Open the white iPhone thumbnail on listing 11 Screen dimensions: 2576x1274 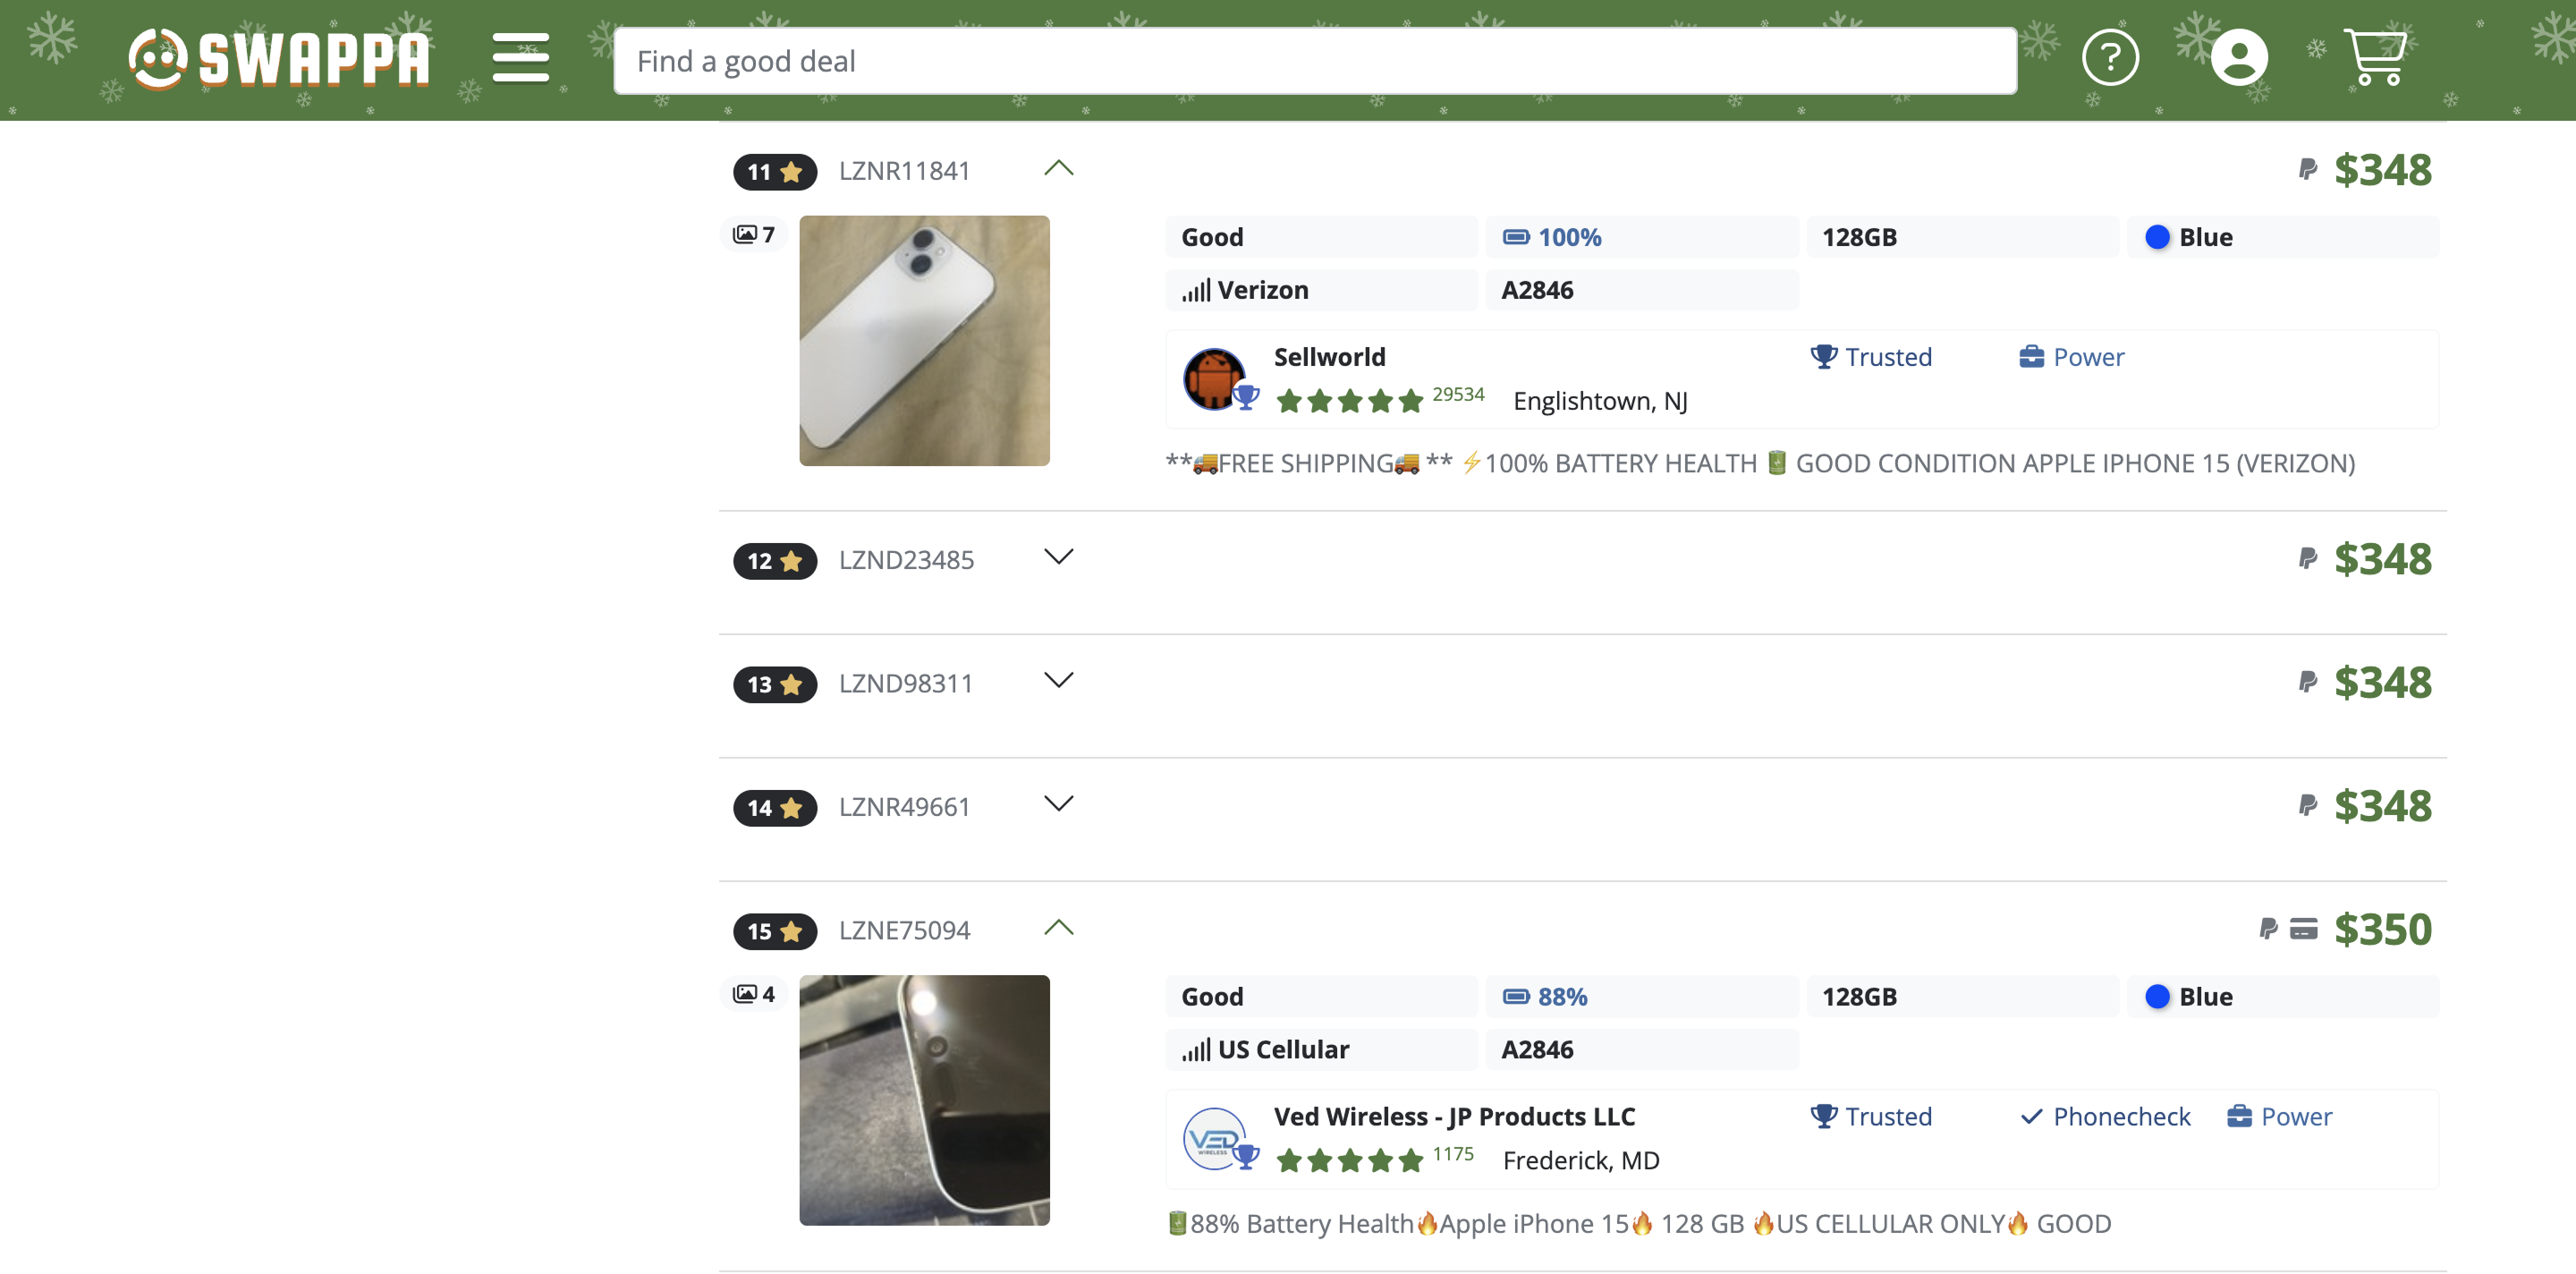[924, 340]
